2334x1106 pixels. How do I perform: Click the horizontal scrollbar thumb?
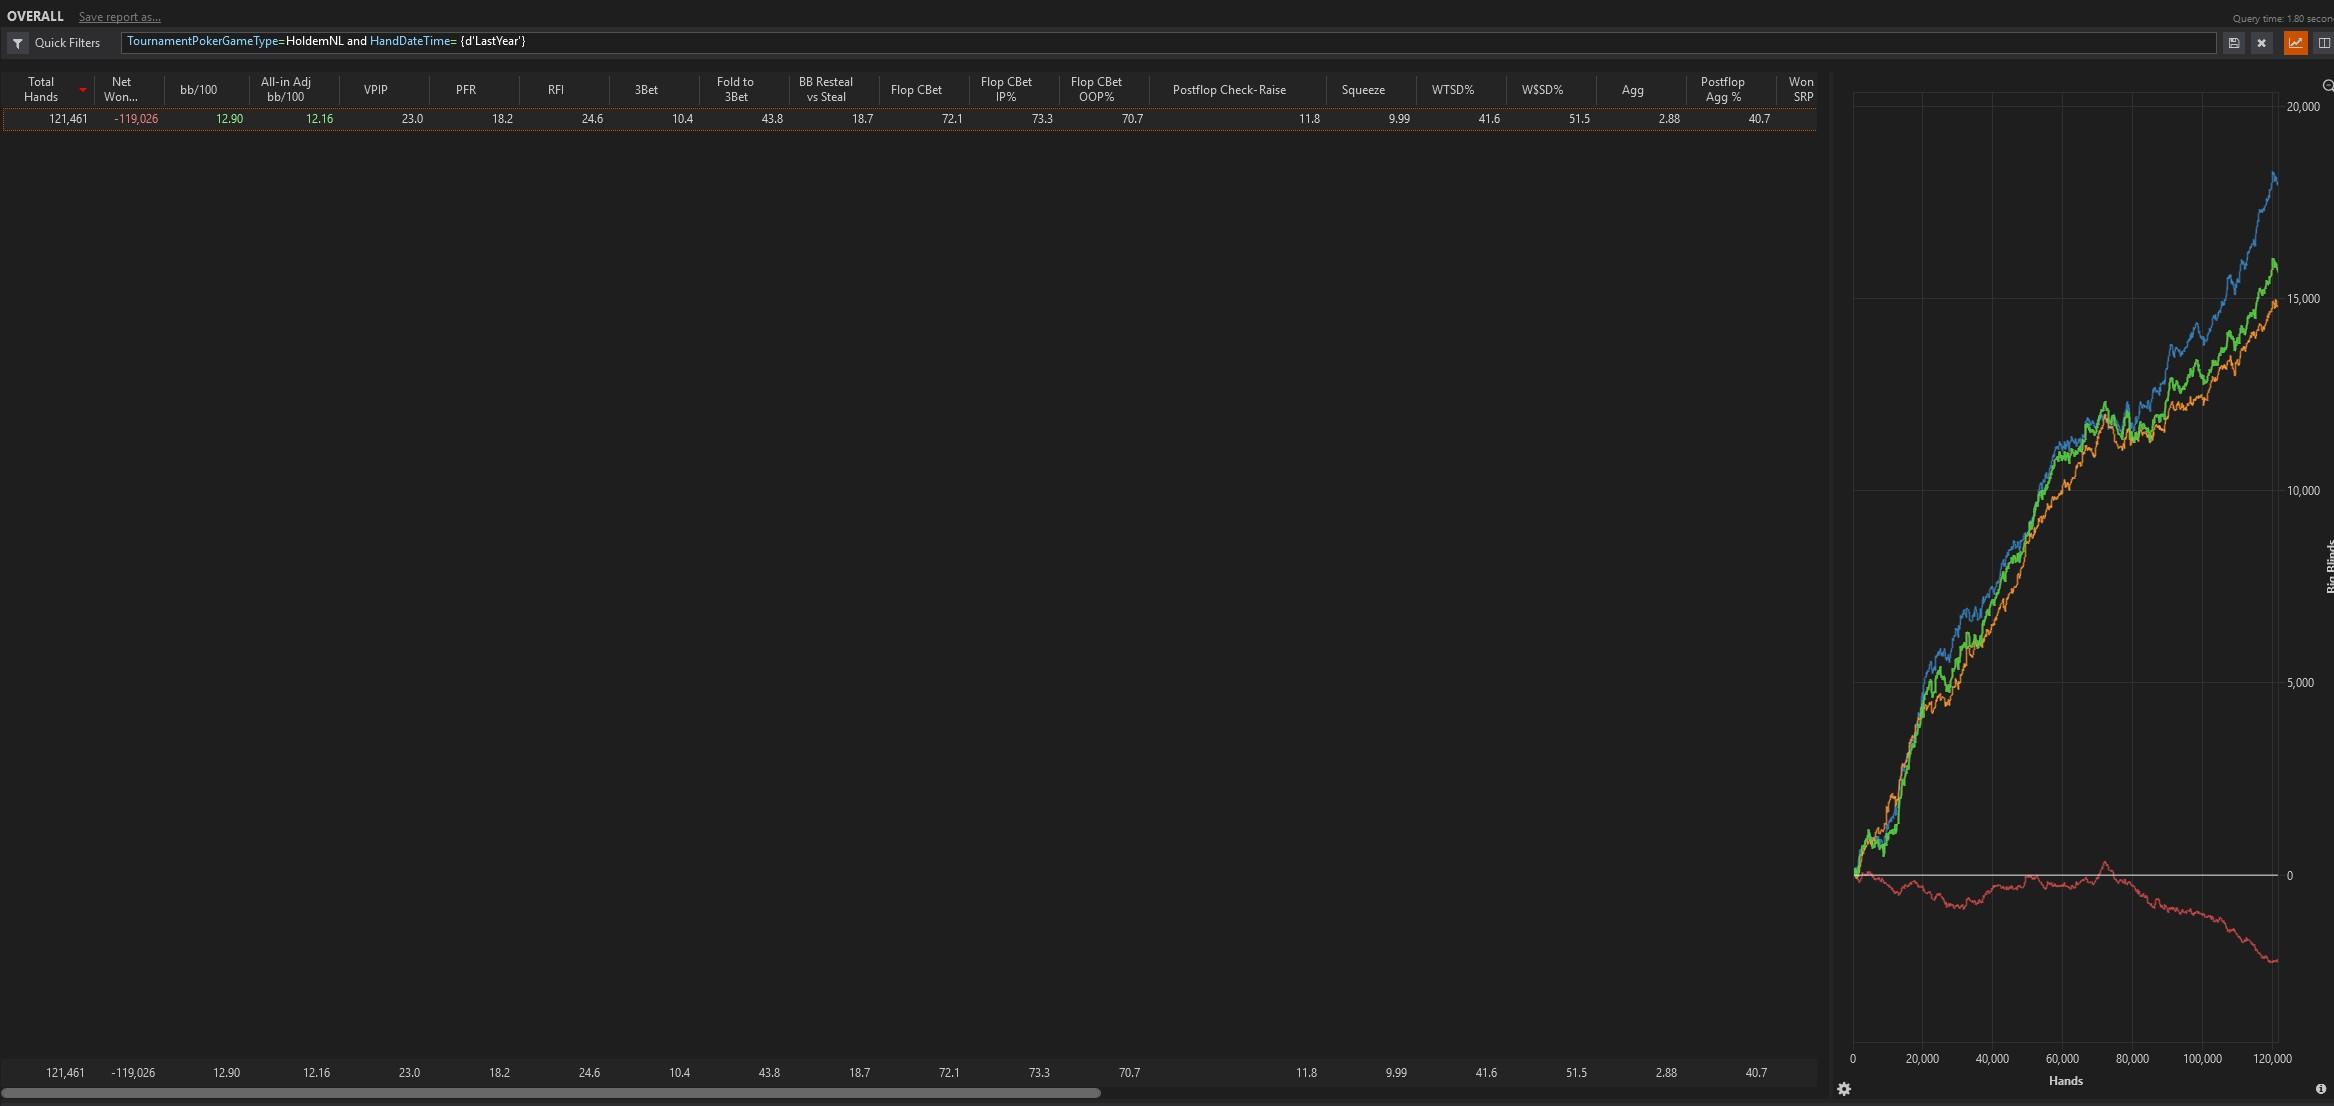[x=550, y=1093]
